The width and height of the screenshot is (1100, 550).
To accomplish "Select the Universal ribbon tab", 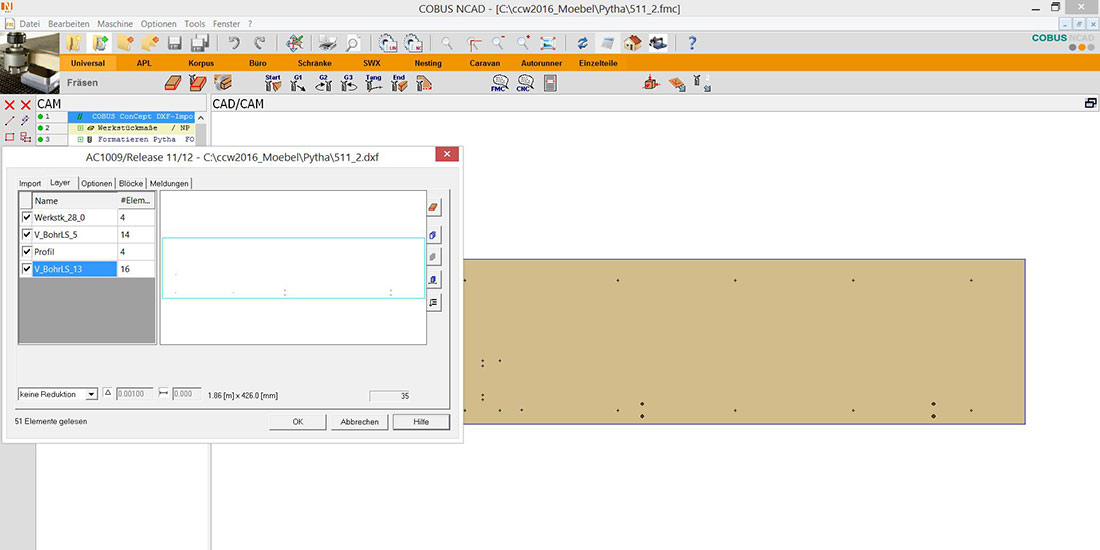I will (88, 63).
